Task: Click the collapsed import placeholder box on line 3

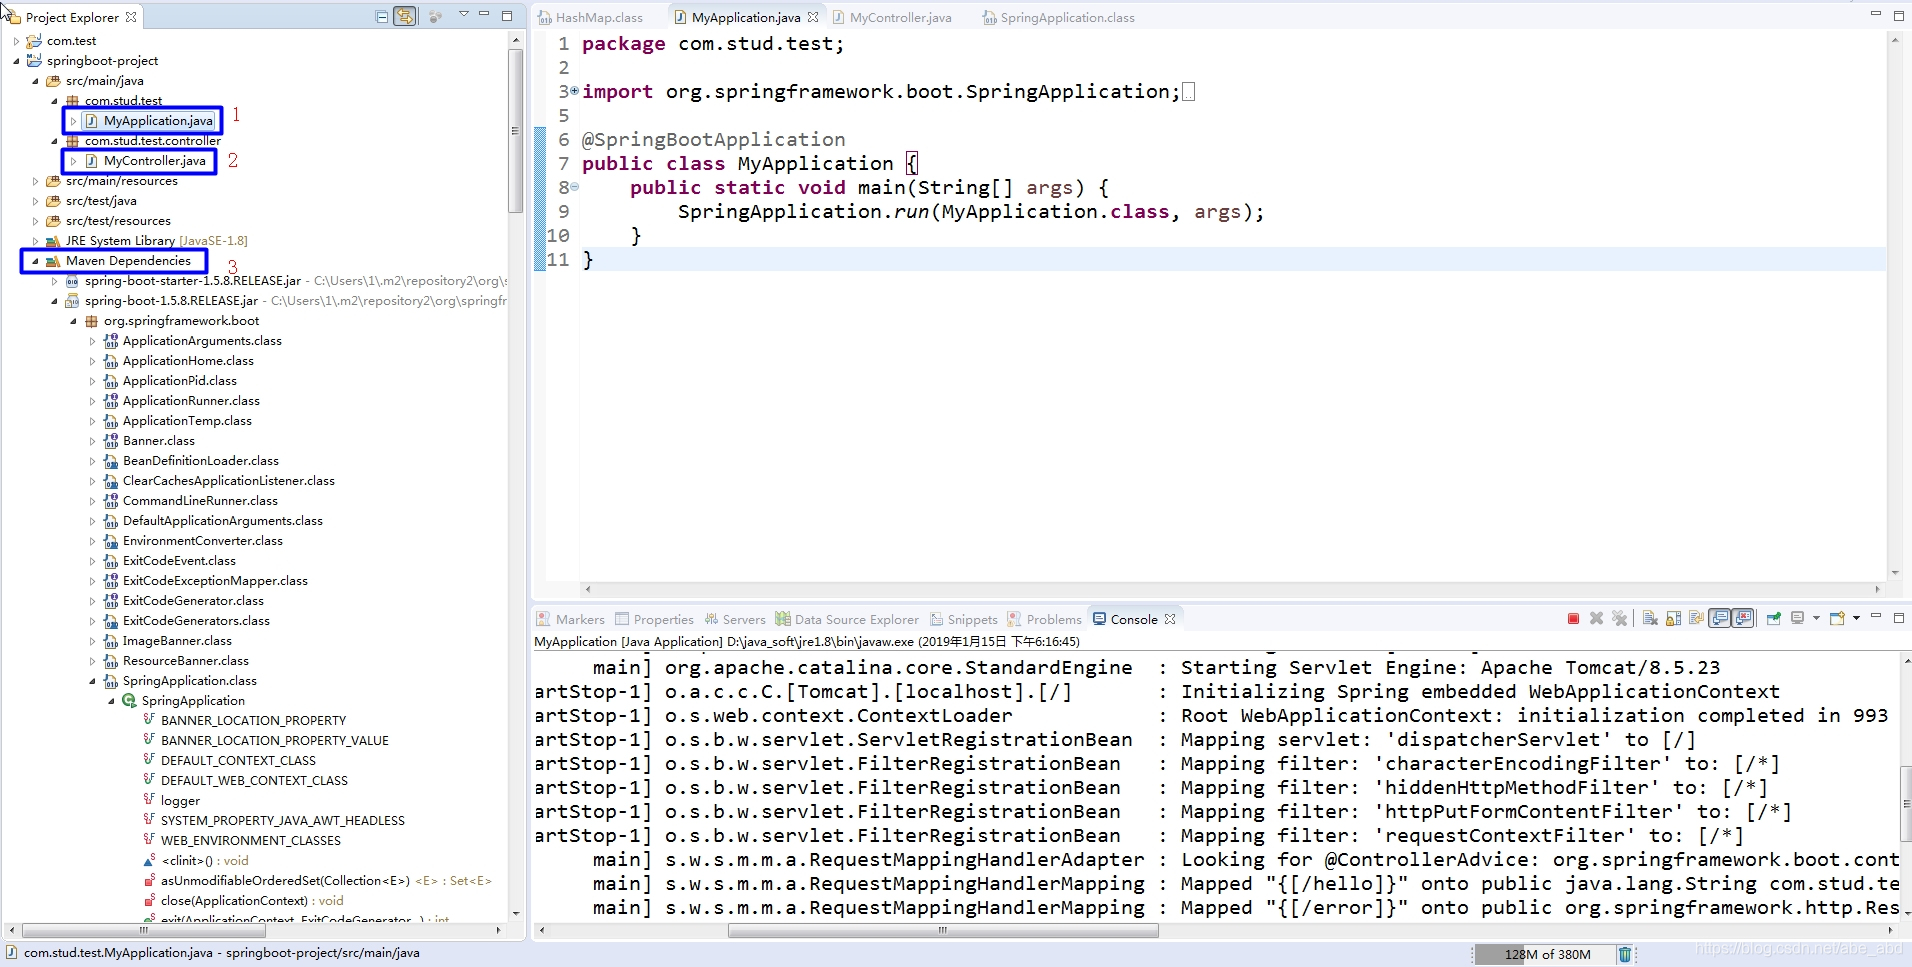Action: [1188, 92]
